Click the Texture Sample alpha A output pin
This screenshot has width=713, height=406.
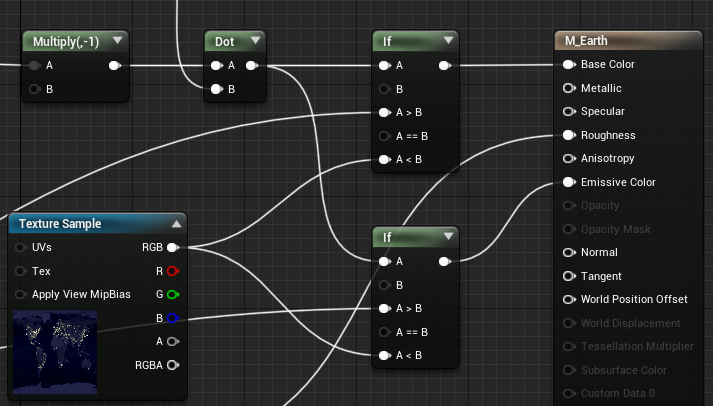[x=173, y=341]
